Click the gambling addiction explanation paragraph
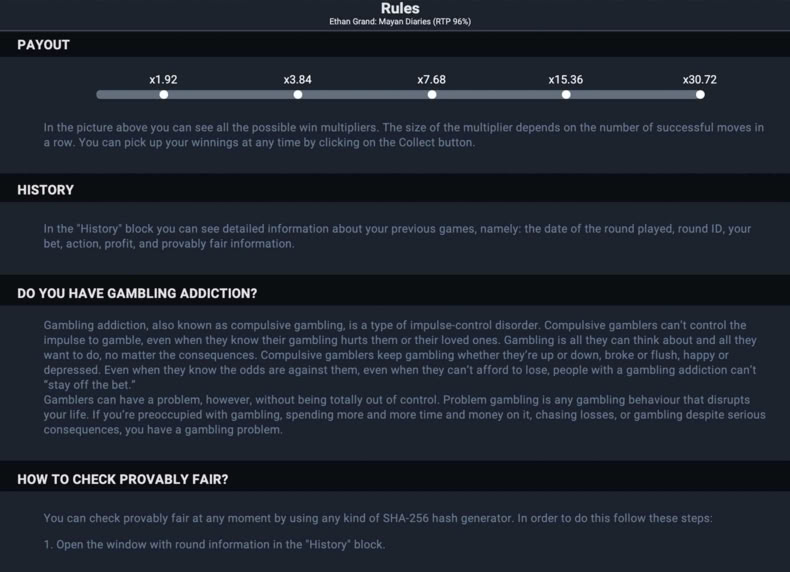 pos(405,377)
